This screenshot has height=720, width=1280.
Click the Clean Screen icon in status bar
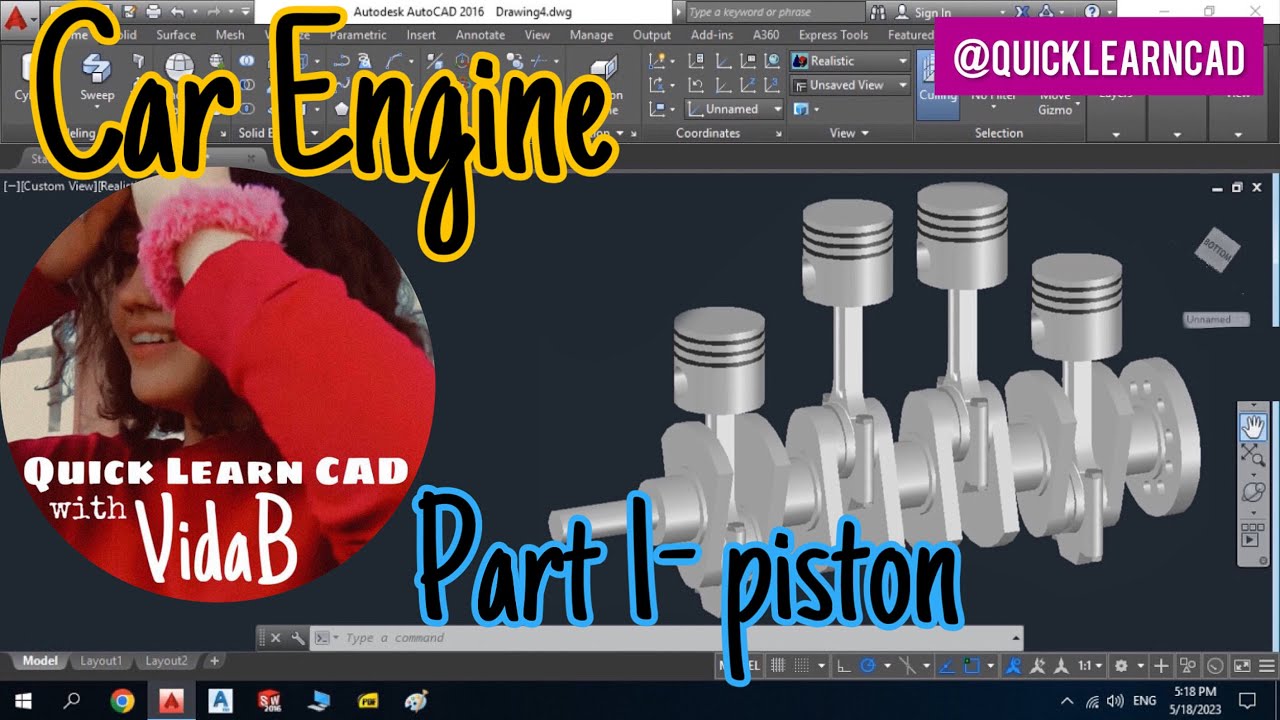[1242, 666]
